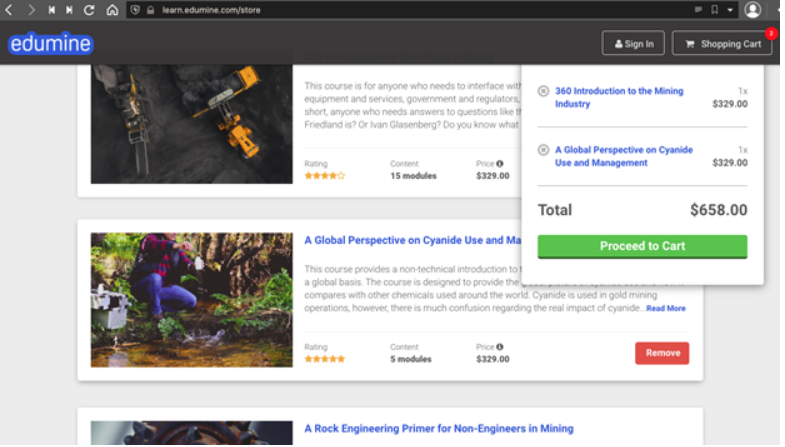Open the Shopping Cart button
The width and height of the screenshot is (785, 447).
722,44
